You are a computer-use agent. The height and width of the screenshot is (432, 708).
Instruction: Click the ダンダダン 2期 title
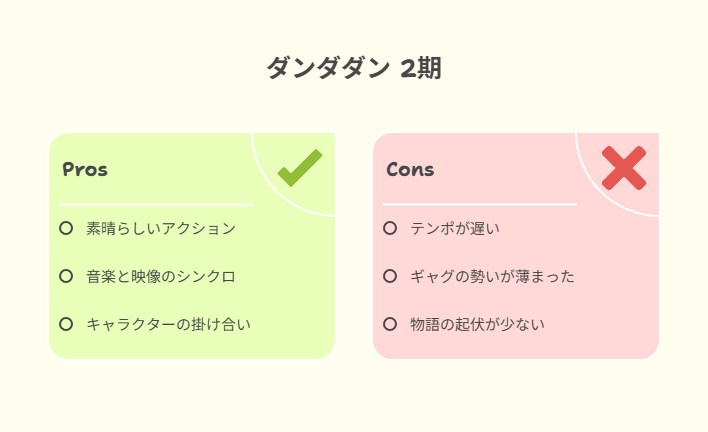(x=354, y=68)
